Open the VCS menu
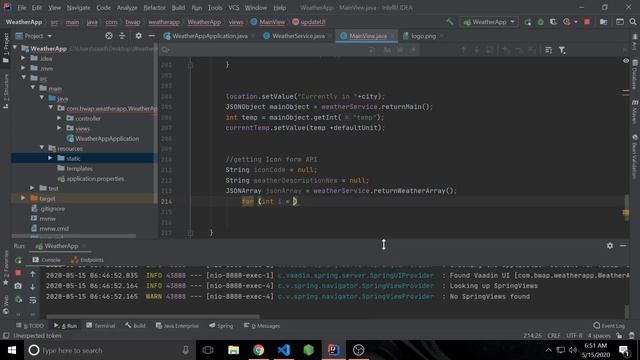The width and height of the screenshot is (640, 360). pyautogui.click(x=233, y=8)
